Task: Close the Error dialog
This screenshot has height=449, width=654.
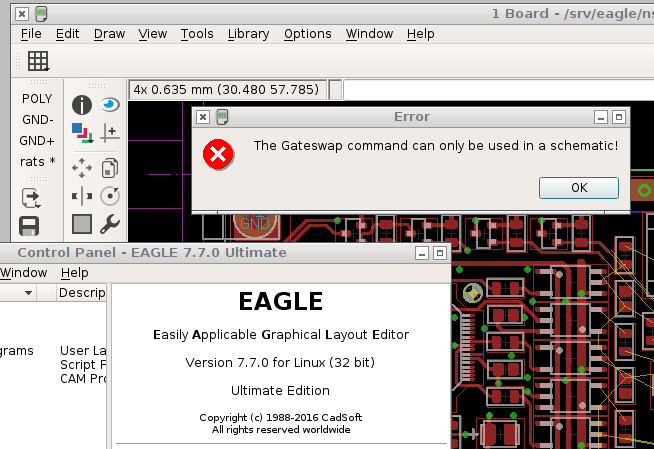Action: [203, 117]
